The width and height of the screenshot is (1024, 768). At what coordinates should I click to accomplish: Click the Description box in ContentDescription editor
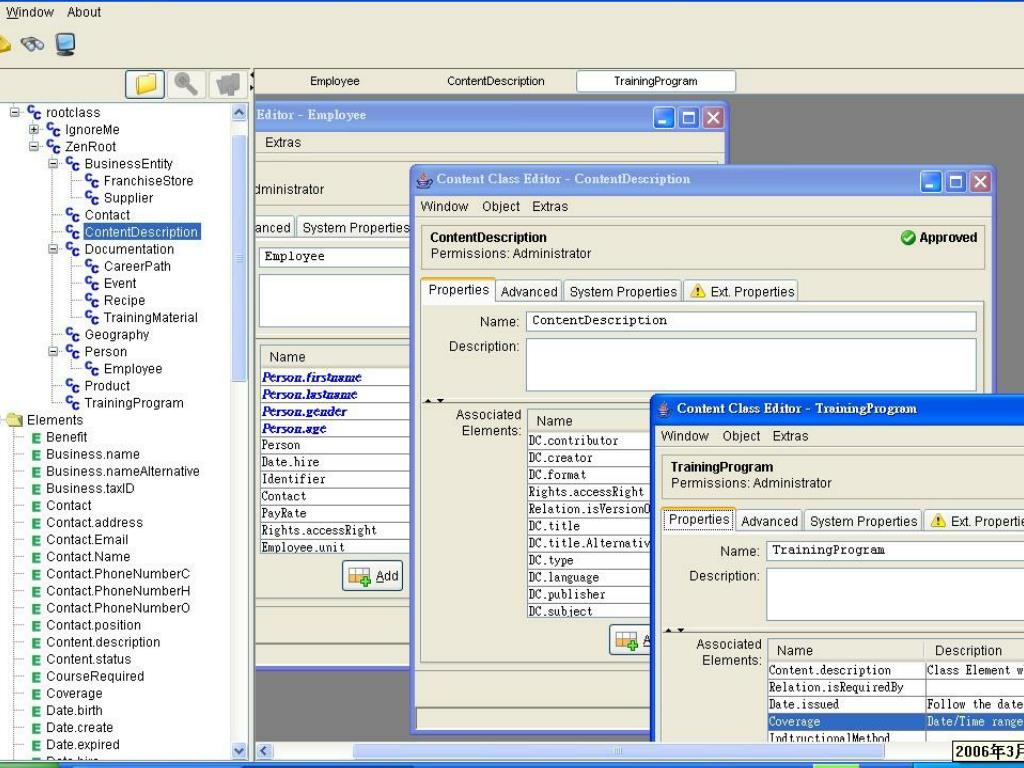pos(751,364)
